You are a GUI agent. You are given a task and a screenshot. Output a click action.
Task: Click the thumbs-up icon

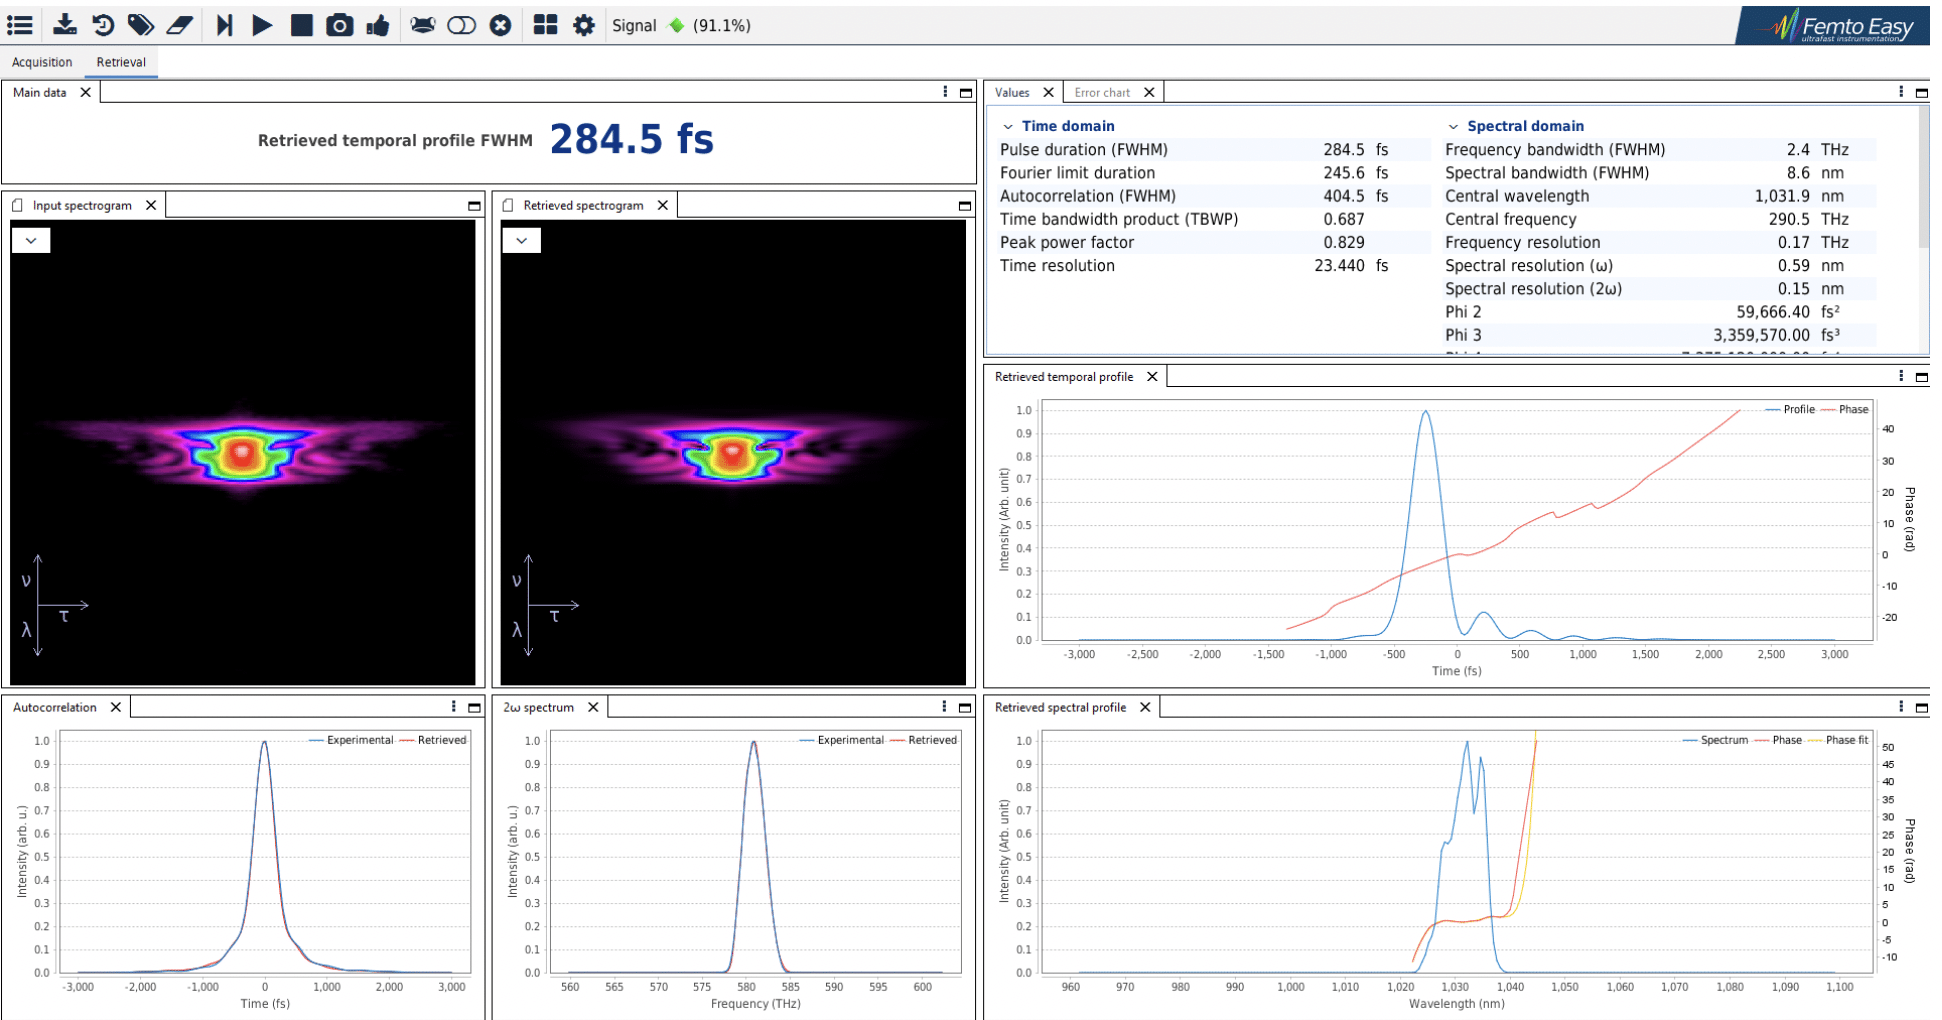pos(378,25)
